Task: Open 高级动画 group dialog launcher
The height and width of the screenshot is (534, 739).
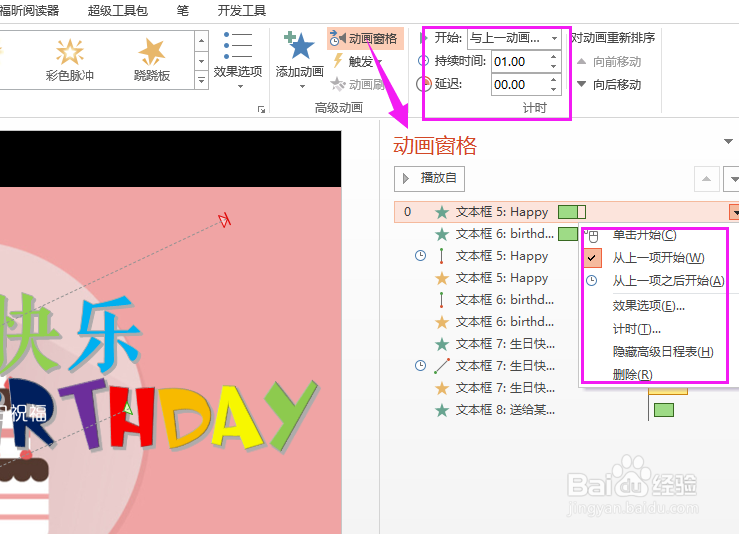Action: pos(261,109)
